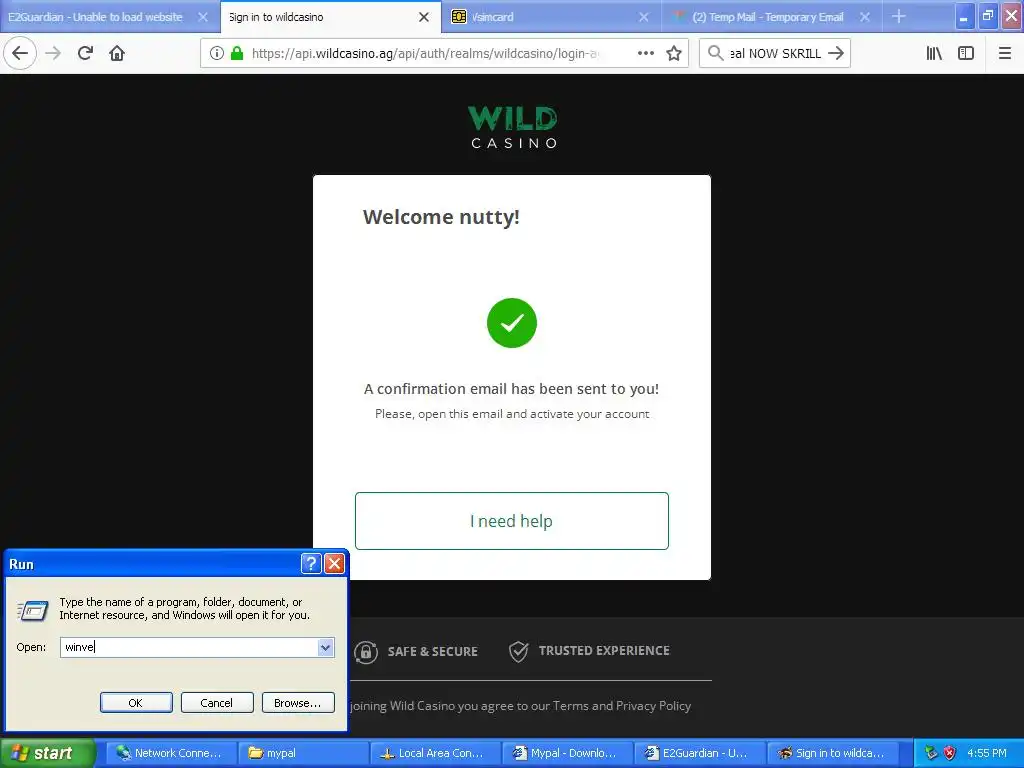Expand the Run dialog Open dropdown arrow
Viewport: 1024px width, 768px height.
tap(325, 647)
